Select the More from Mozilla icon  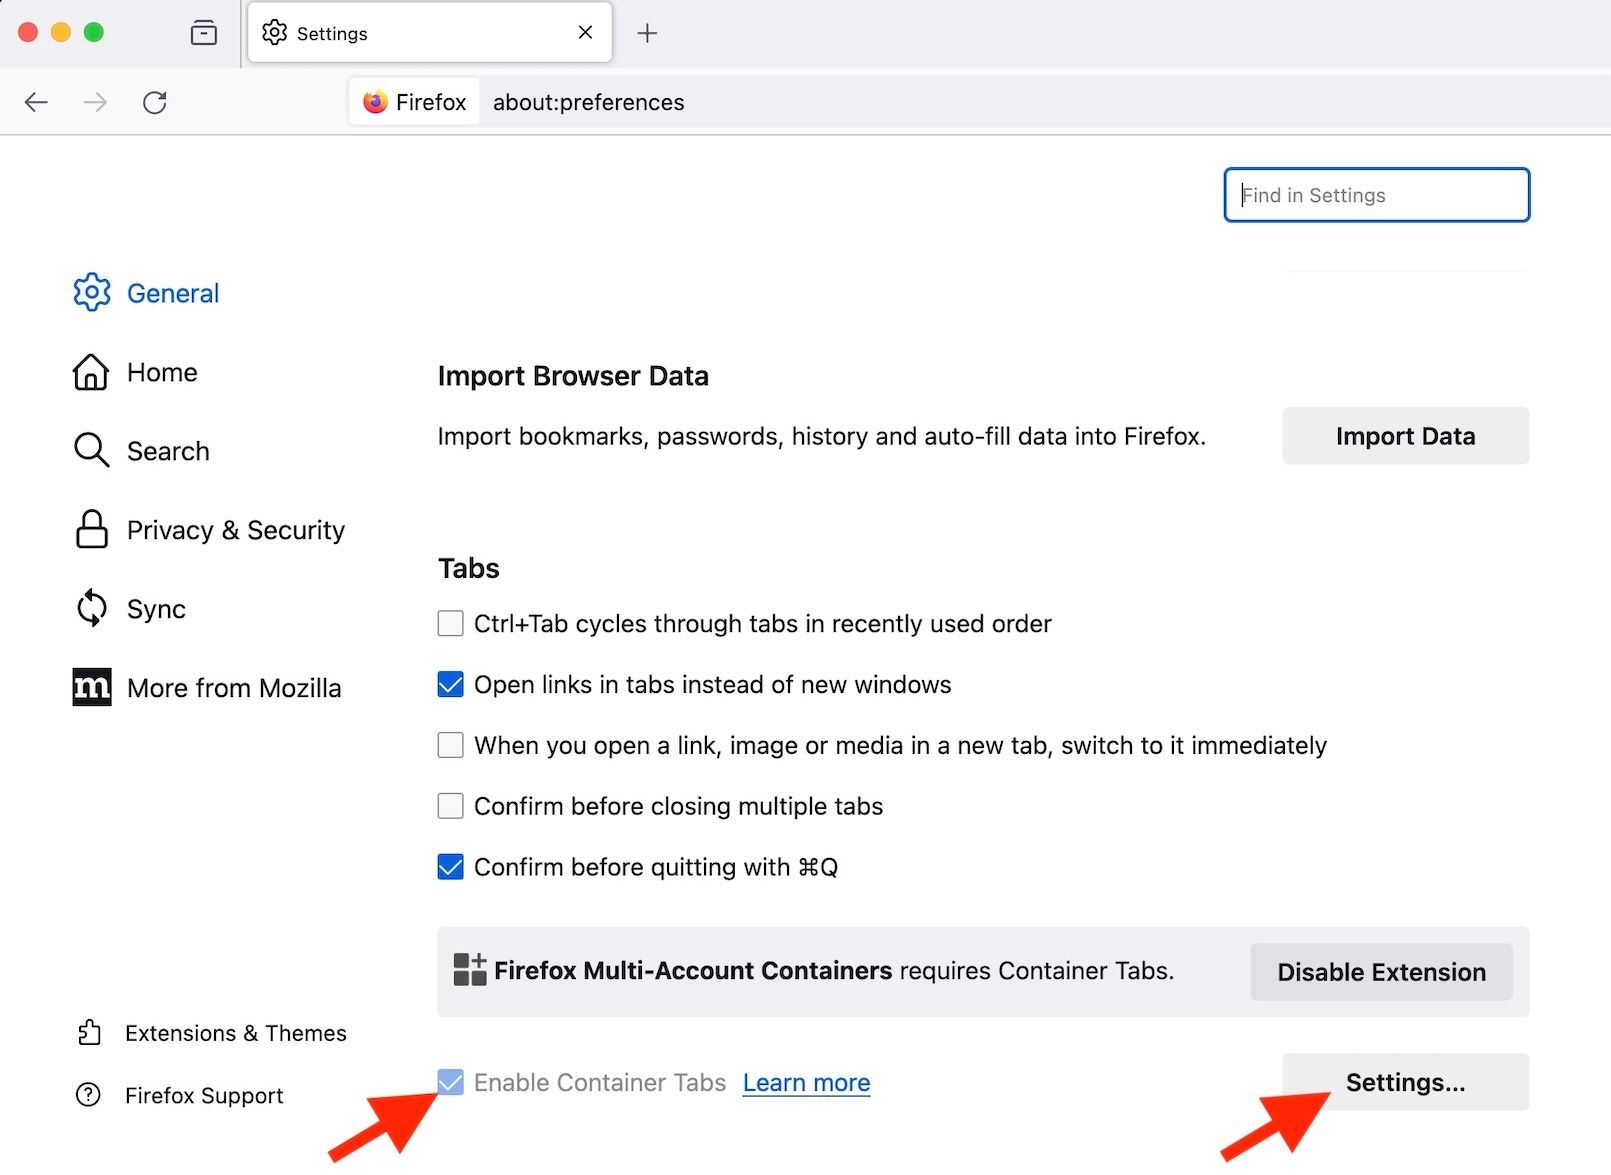91,687
